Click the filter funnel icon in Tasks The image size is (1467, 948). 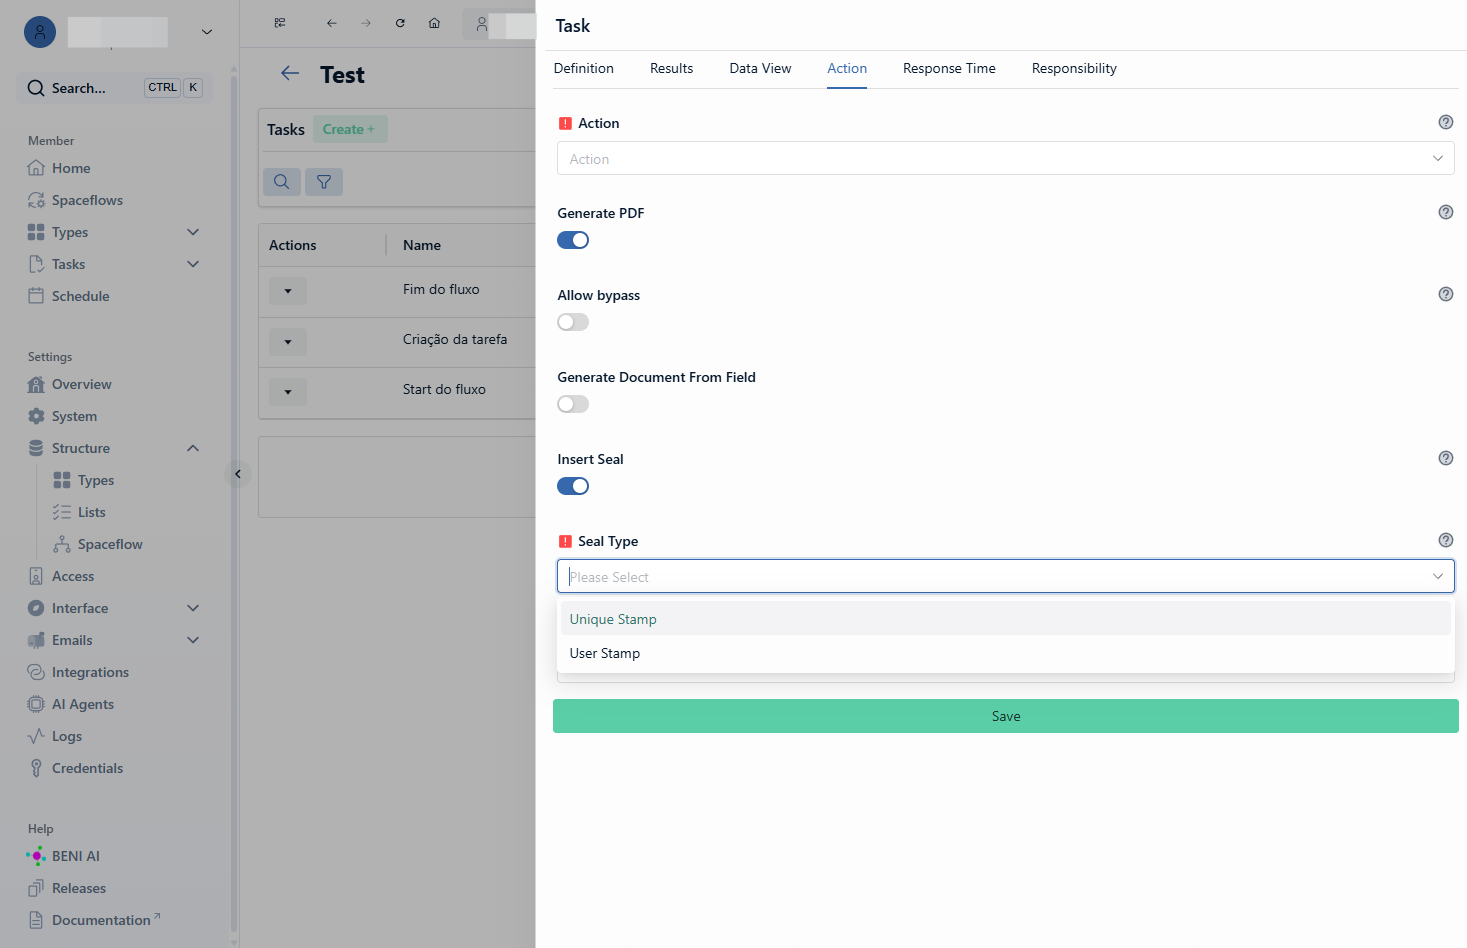324,182
